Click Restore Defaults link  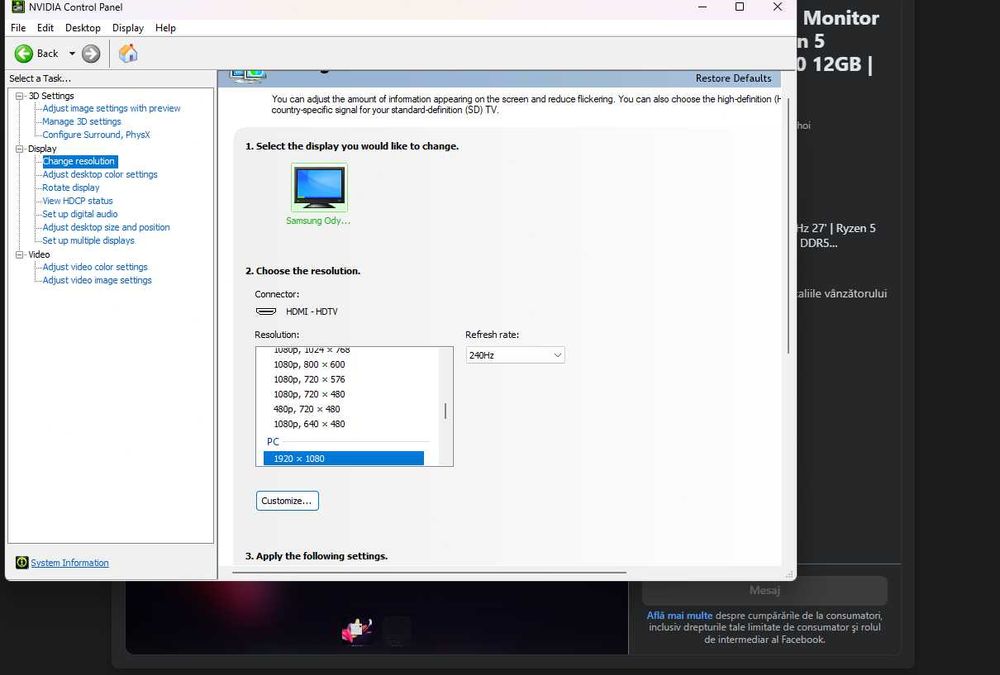point(733,78)
